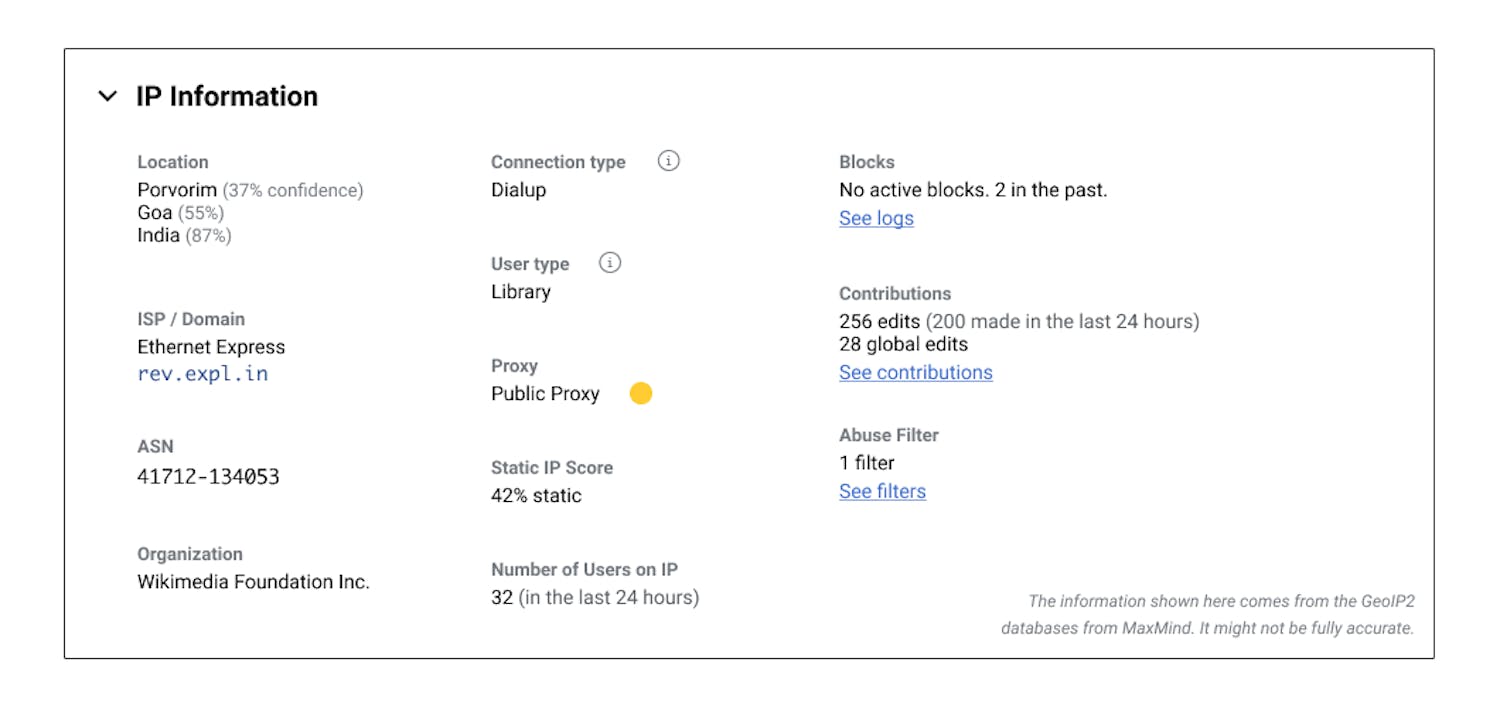Click the Connection type info icon

coord(669,161)
